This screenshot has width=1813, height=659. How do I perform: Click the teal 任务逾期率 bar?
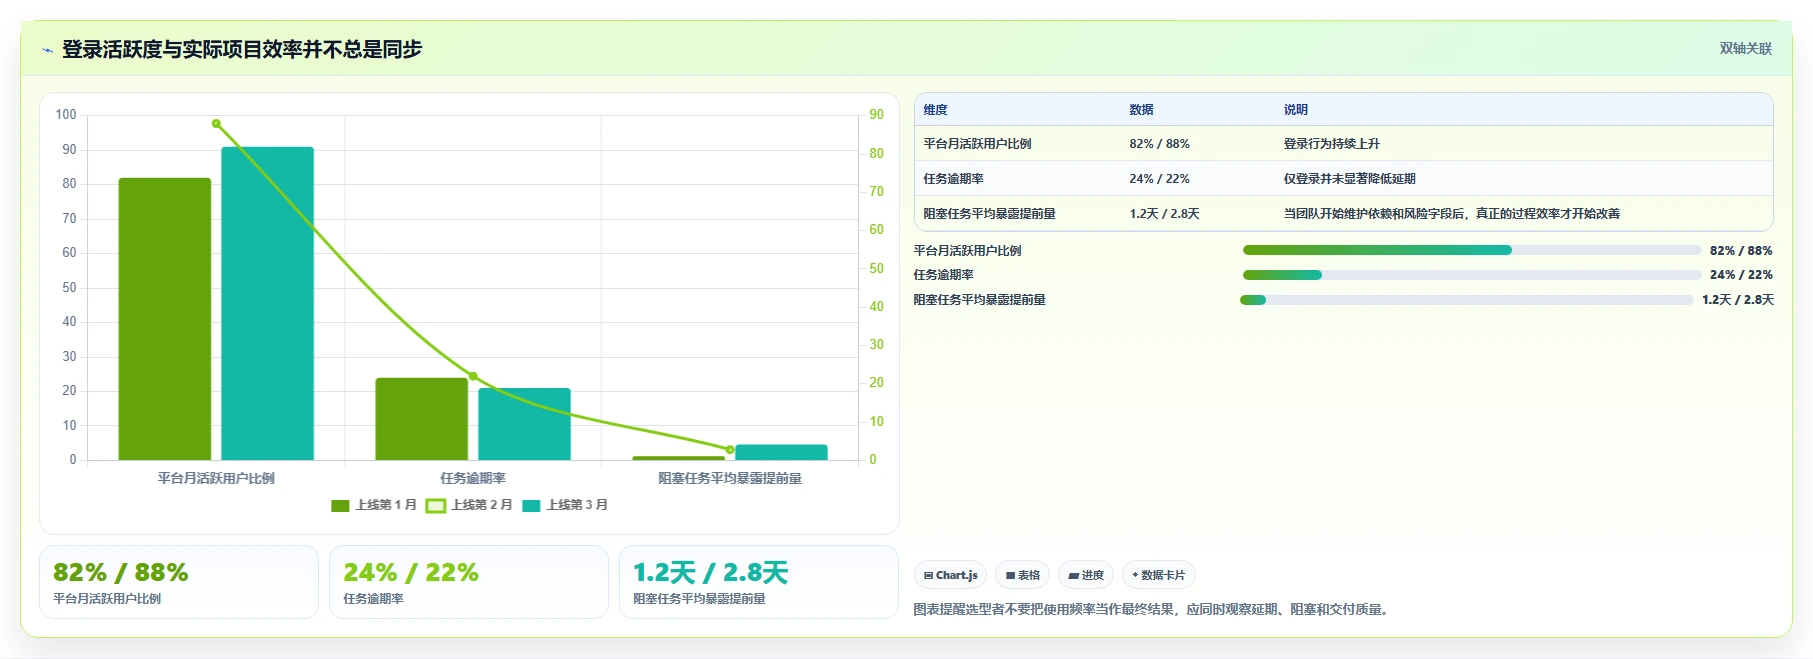tap(524, 424)
